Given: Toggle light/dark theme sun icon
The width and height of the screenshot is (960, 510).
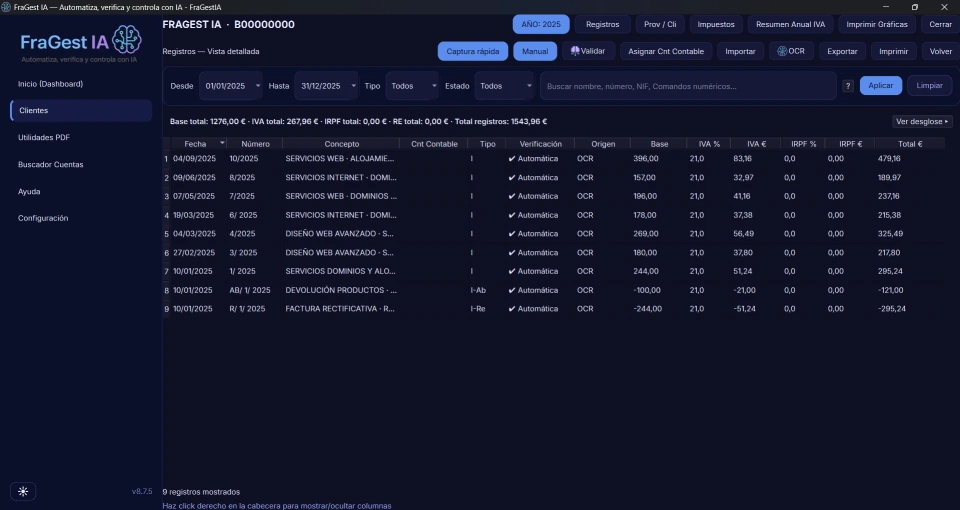Looking at the screenshot, I should point(23,491).
